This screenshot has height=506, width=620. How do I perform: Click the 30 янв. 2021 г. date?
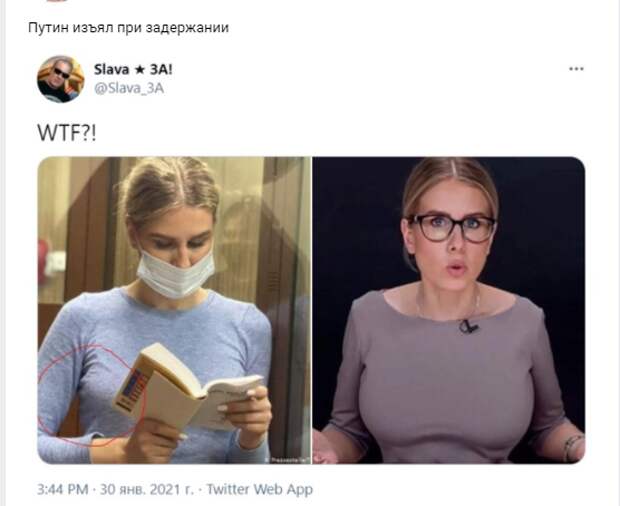(x=146, y=489)
